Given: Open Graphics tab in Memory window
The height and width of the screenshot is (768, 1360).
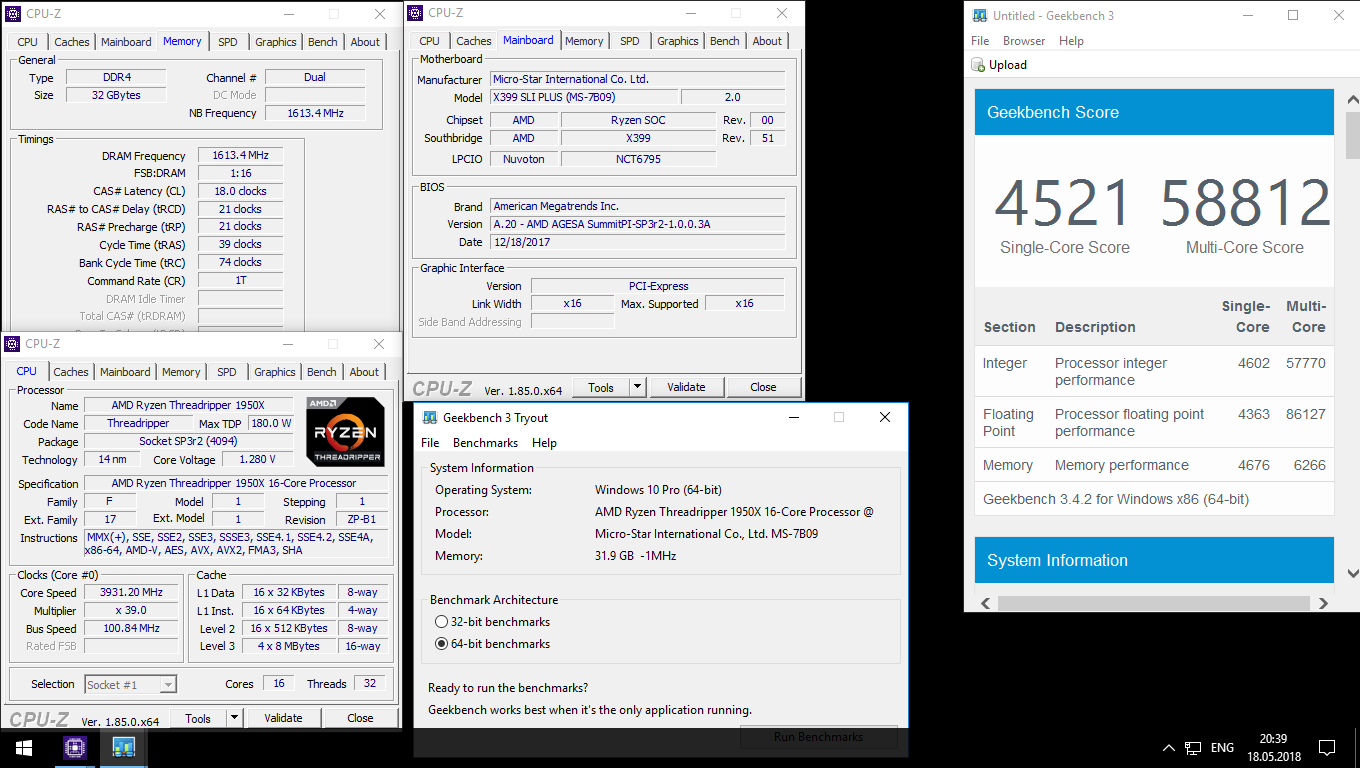Looking at the screenshot, I should click(x=276, y=42).
